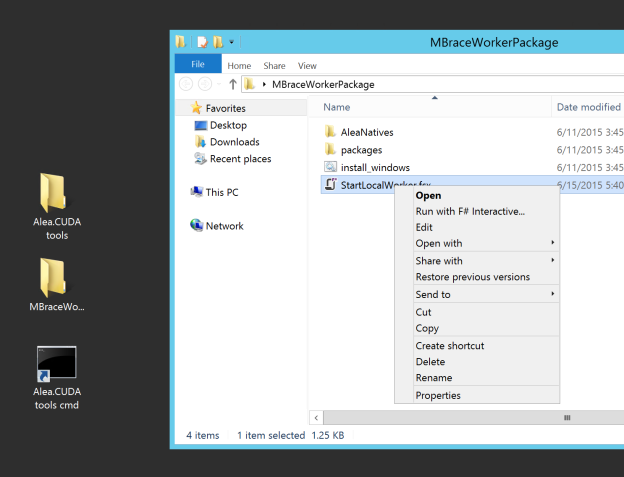Open the Alea.CUDA tools desktop folder
This screenshot has height=477, width=624.
tap(57, 206)
